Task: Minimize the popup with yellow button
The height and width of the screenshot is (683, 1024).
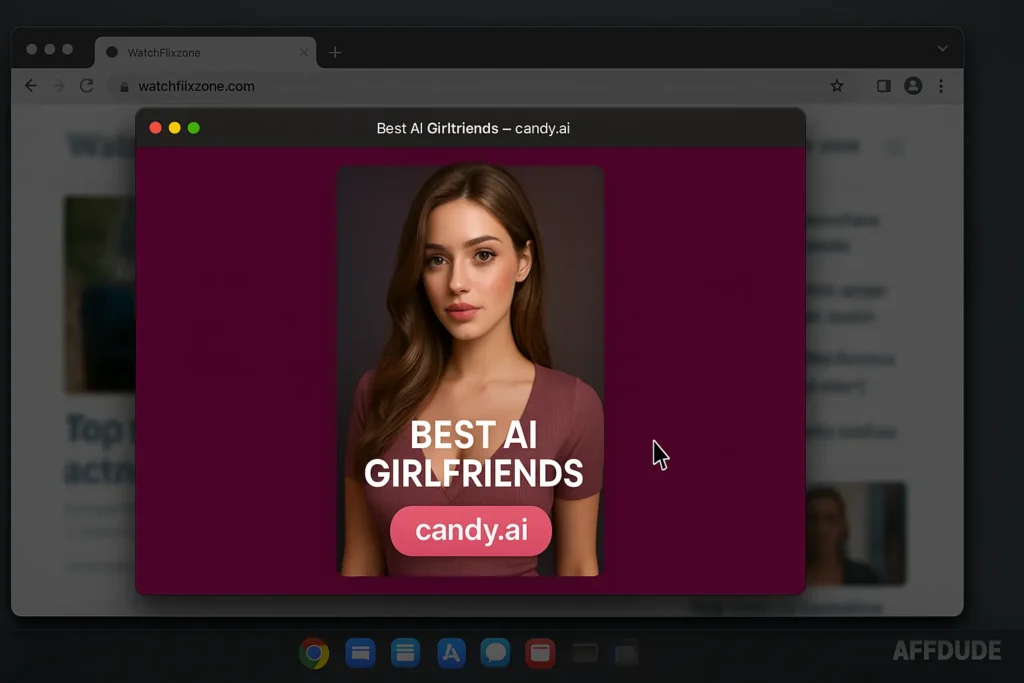Action: [174, 128]
